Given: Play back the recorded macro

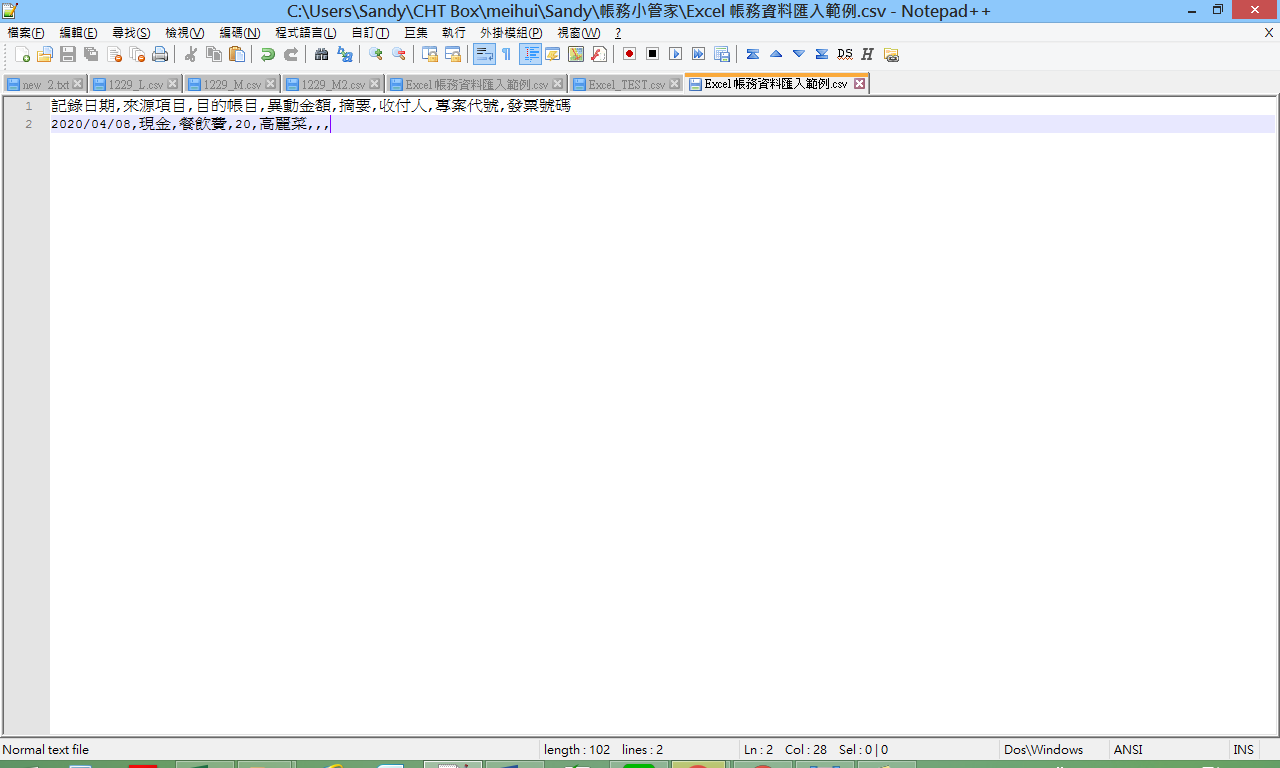Looking at the screenshot, I should point(675,54).
